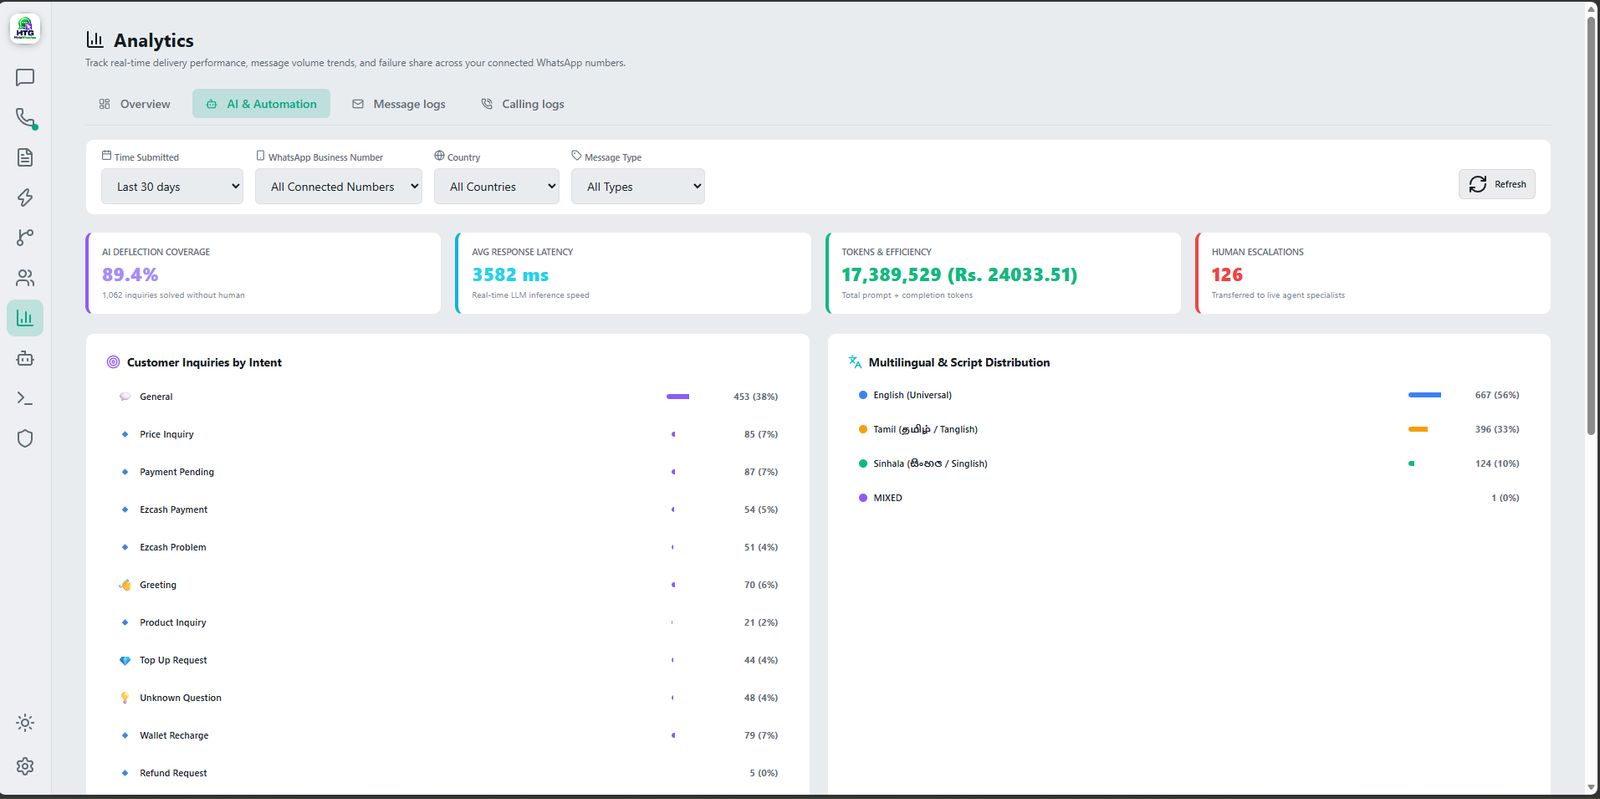Select the Refund Request intent row
The image size is (1600, 799).
(447, 773)
